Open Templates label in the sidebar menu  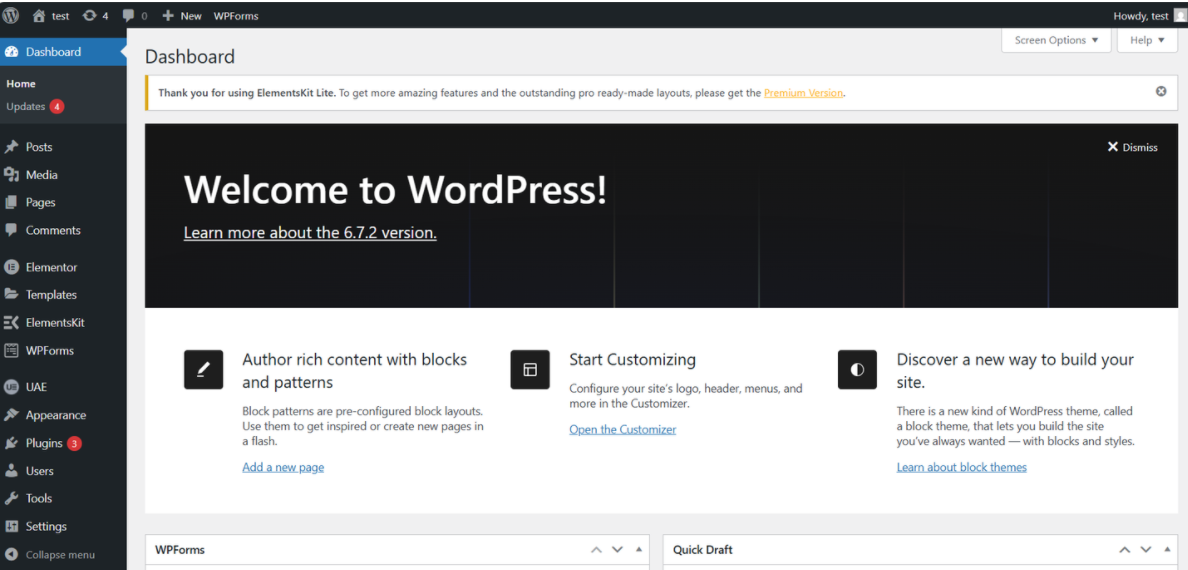click(52, 295)
